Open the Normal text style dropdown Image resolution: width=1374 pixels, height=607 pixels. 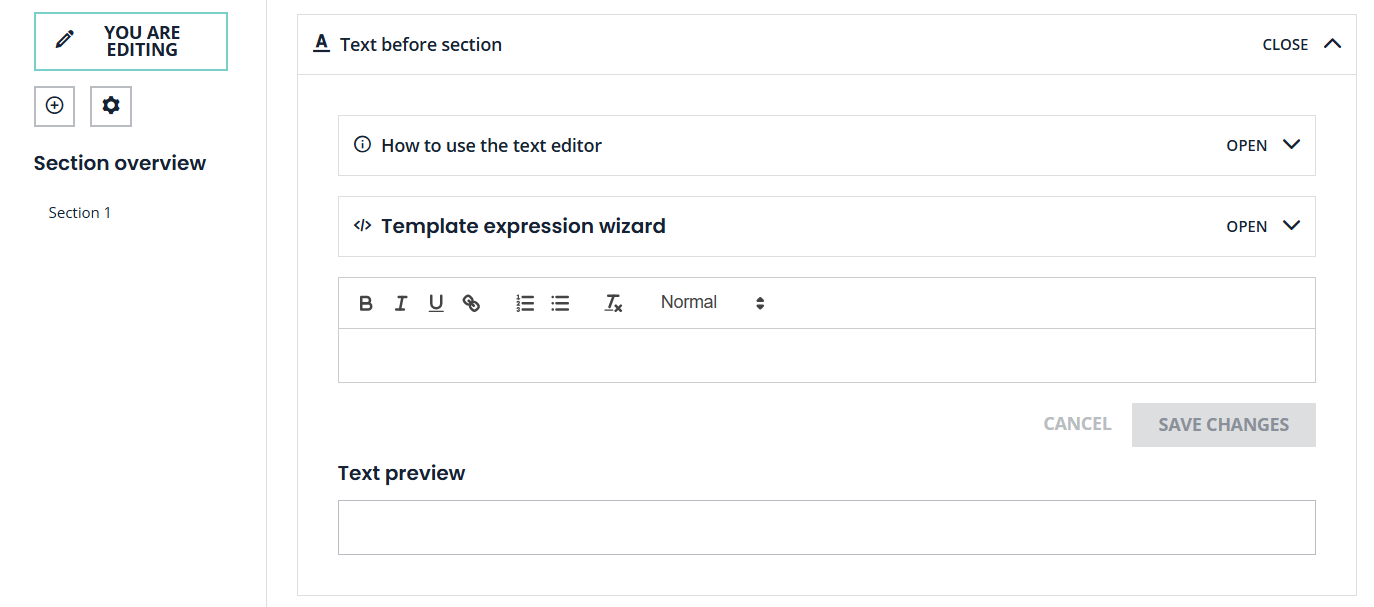coord(712,303)
